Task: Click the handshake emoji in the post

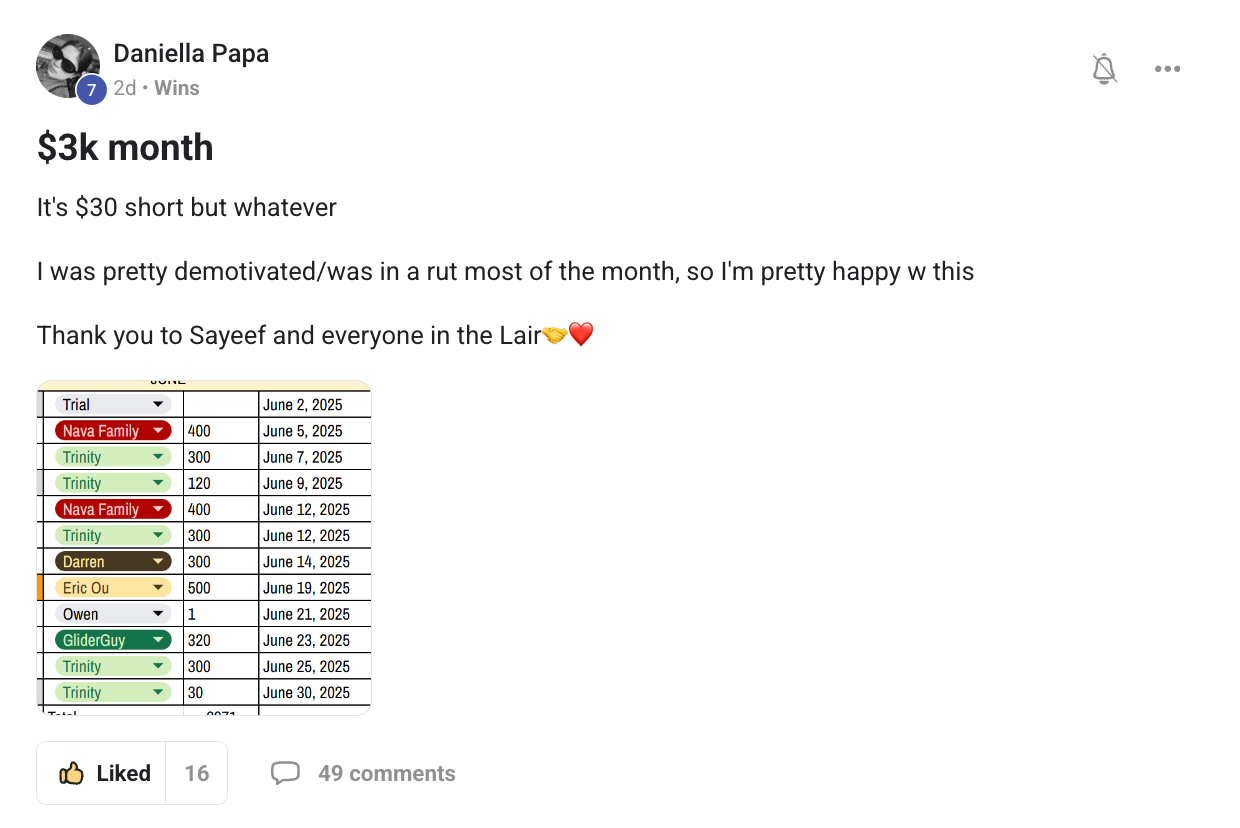Action: 554,335
